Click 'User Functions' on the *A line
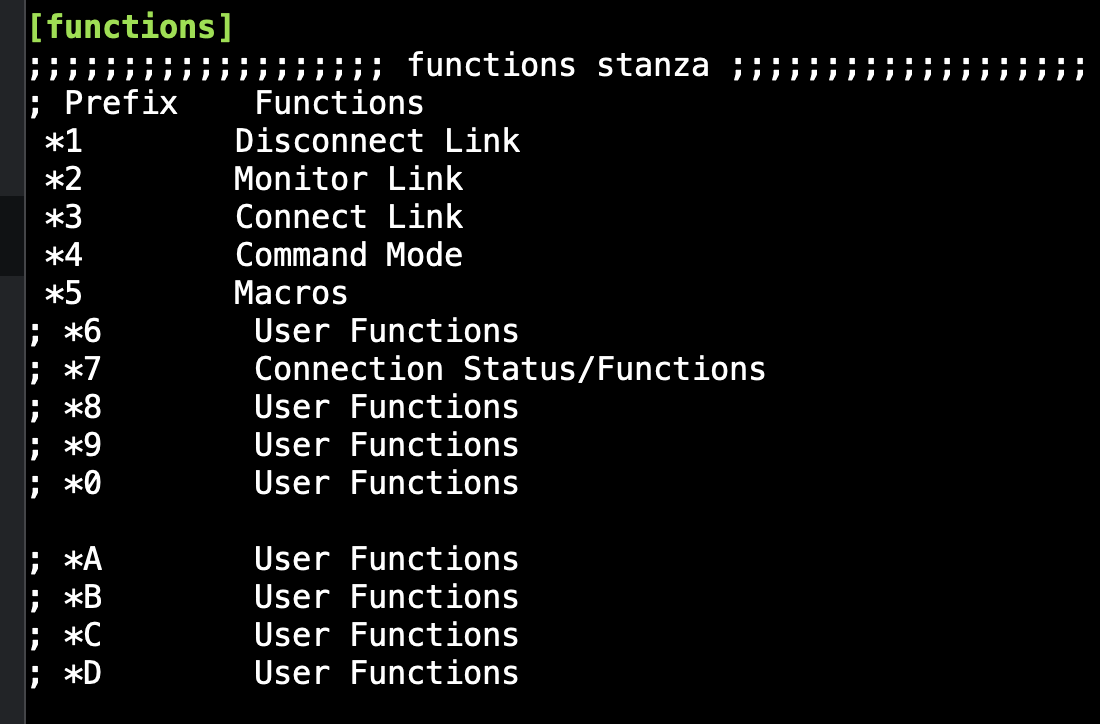 click(x=387, y=559)
